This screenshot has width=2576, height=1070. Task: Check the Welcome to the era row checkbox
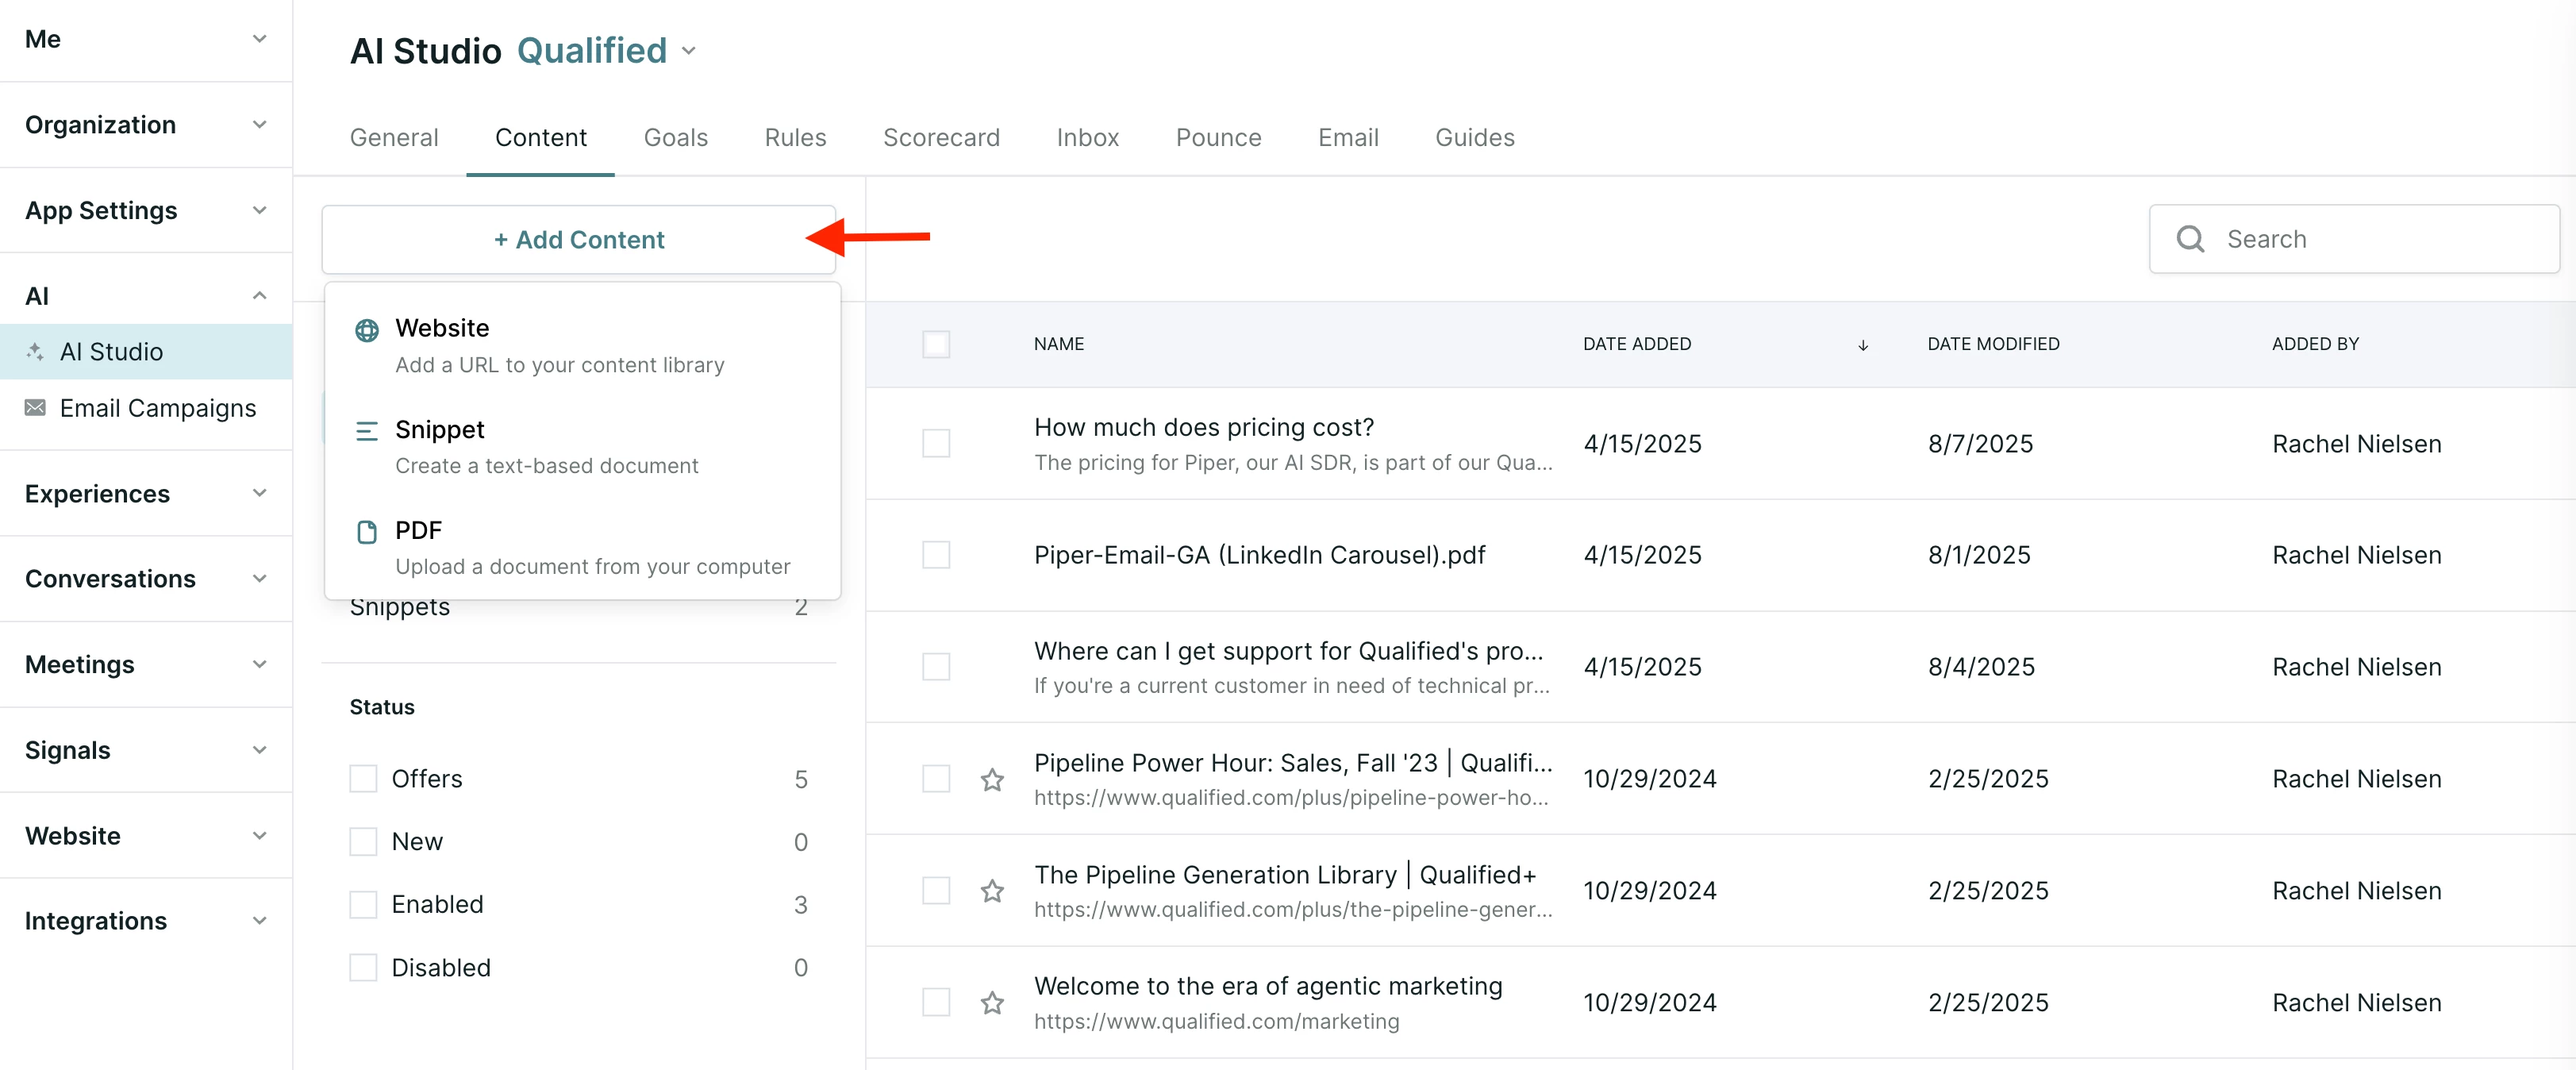click(935, 1002)
